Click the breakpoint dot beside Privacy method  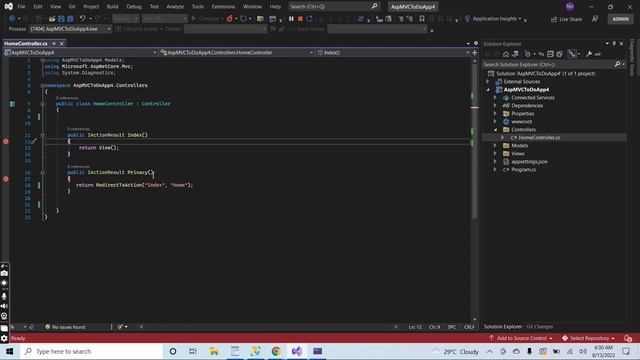(x=6, y=179)
